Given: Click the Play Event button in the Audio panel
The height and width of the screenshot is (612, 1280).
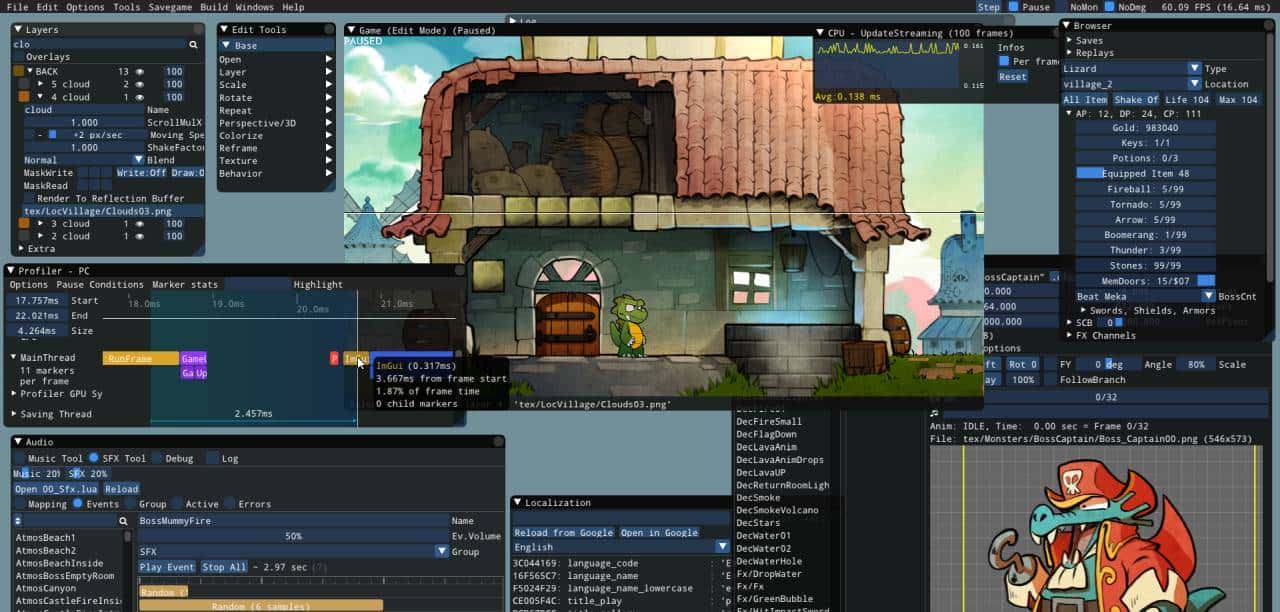Looking at the screenshot, I should pos(166,566).
